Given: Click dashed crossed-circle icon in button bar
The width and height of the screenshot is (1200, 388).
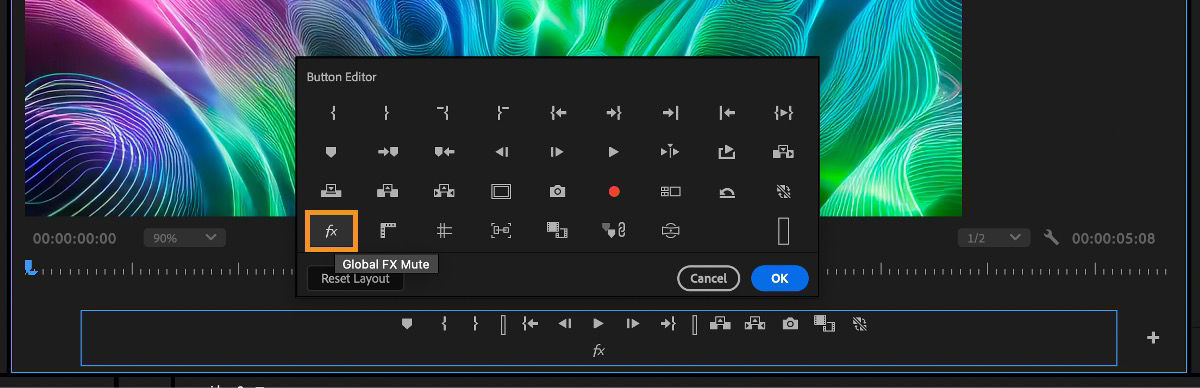Looking at the screenshot, I should click(859, 323).
